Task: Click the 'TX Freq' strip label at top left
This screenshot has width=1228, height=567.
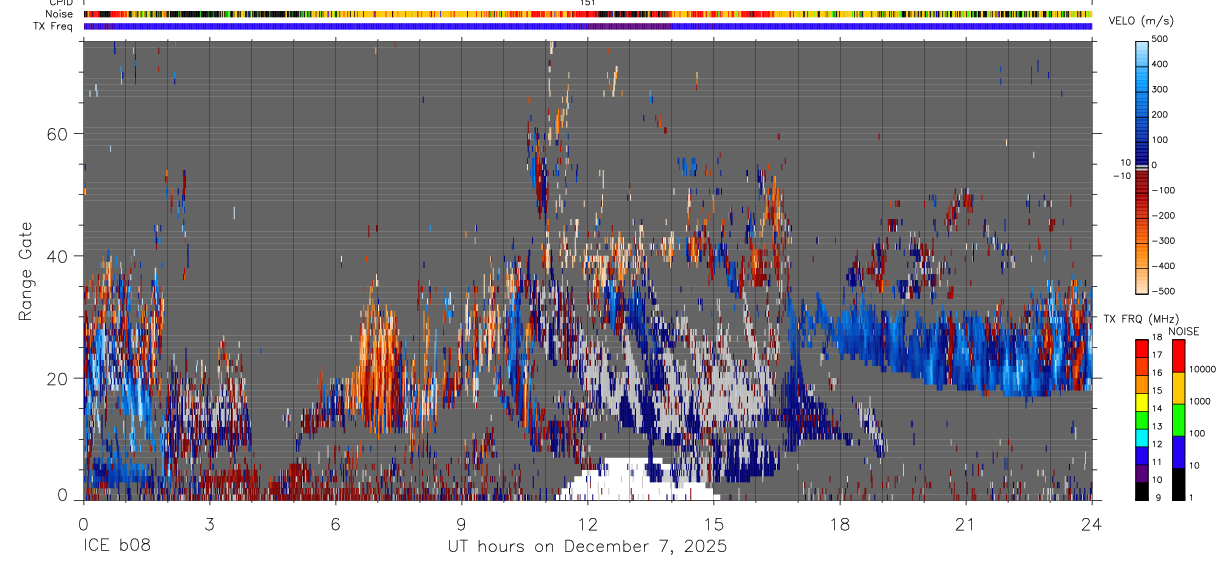Action: click(x=53, y=26)
